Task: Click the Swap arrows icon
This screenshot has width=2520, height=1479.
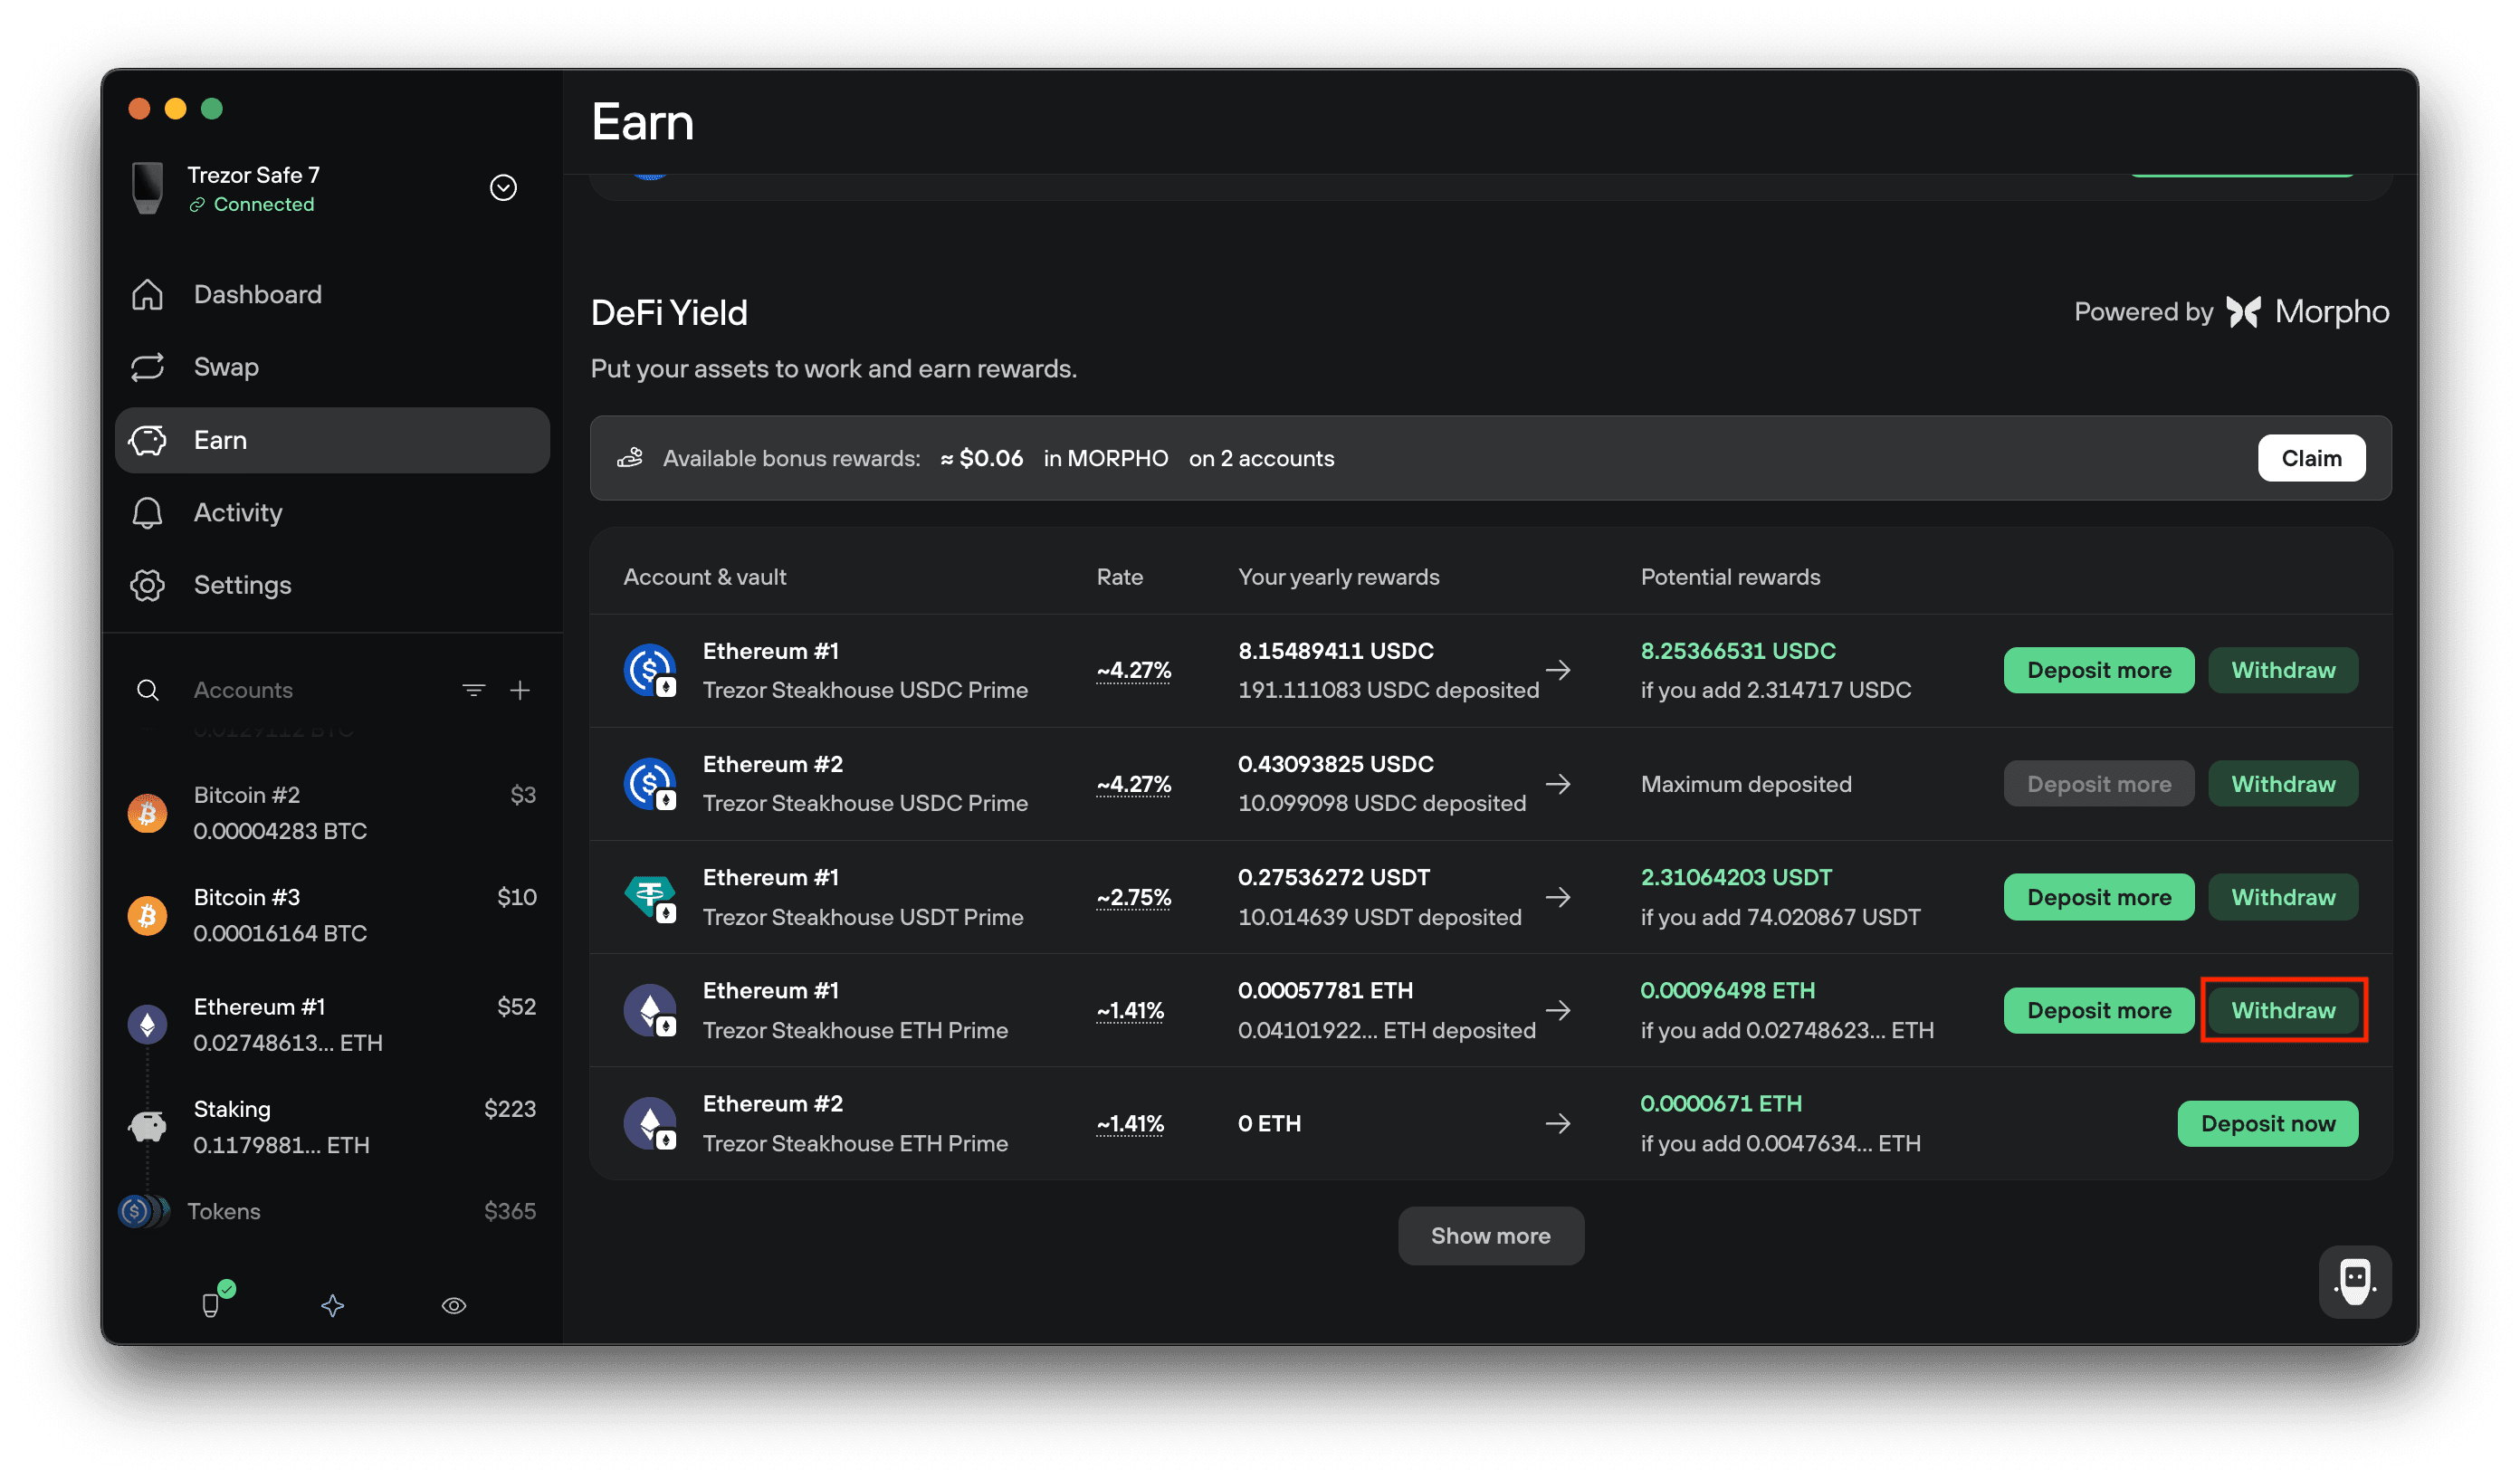Action: tap(147, 367)
